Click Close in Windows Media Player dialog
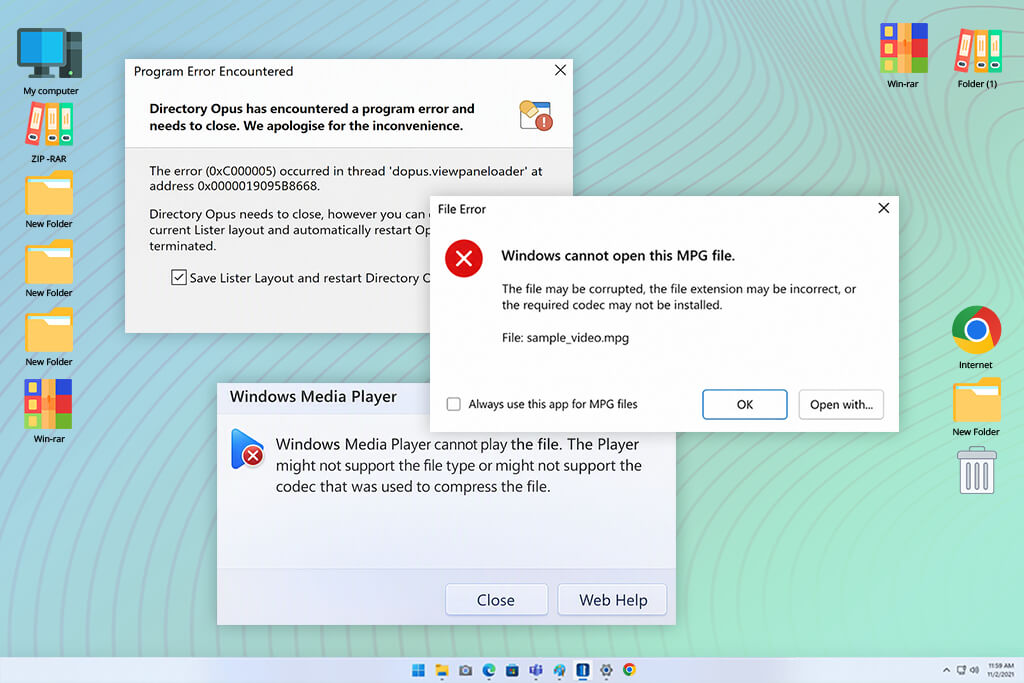This screenshot has width=1024, height=683. pyautogui.click(x=496, y=599)
